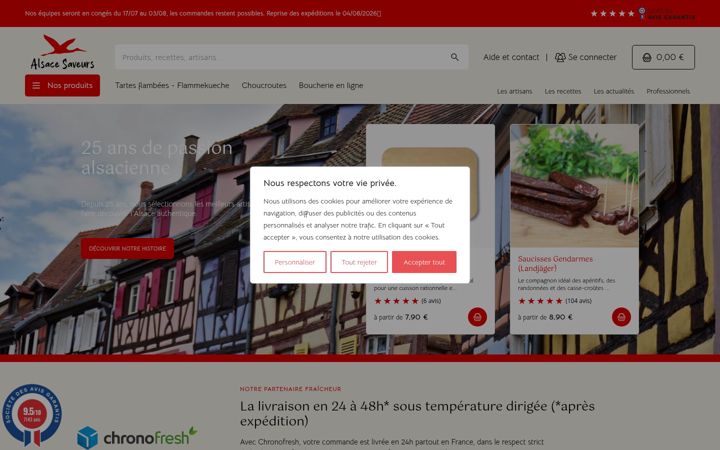Click Tout rejeter in cookie dialog

tap(359, 262)
